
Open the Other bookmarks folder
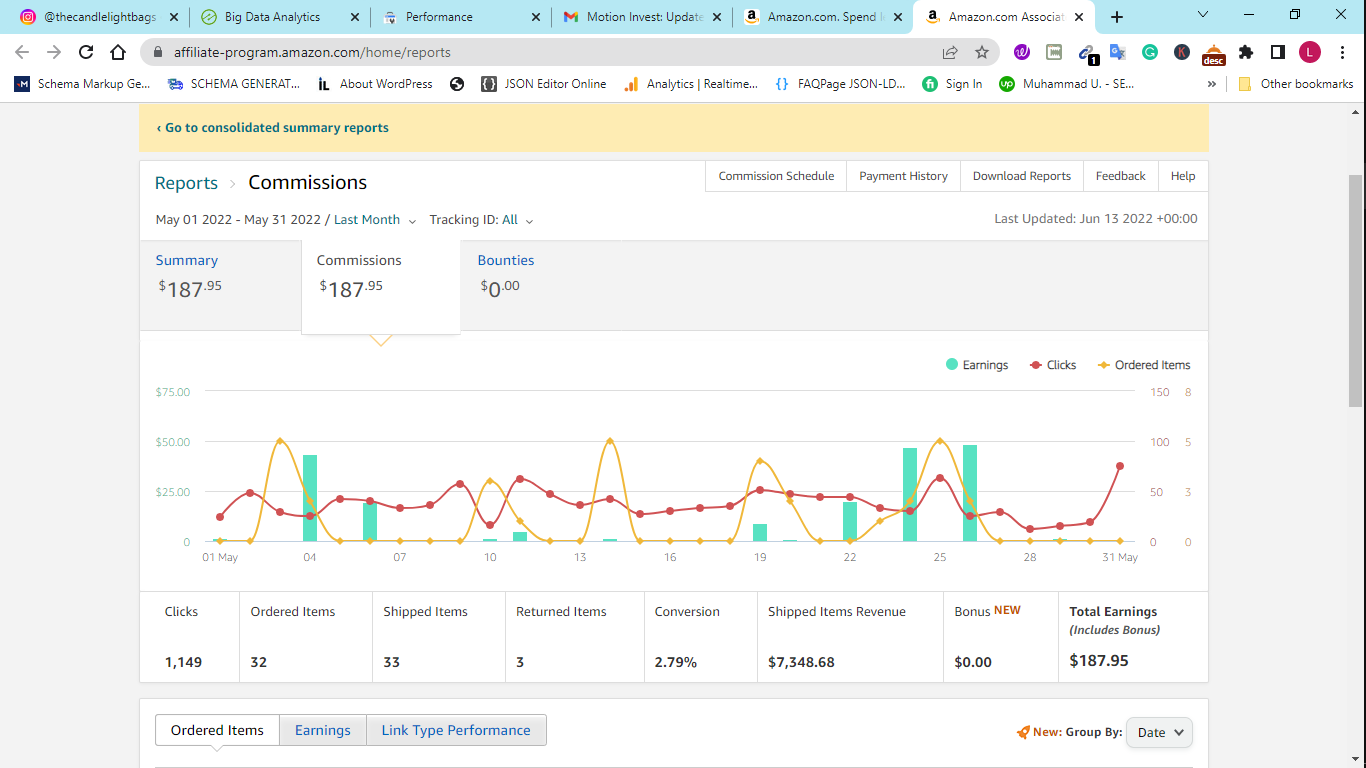(1296, 84)
